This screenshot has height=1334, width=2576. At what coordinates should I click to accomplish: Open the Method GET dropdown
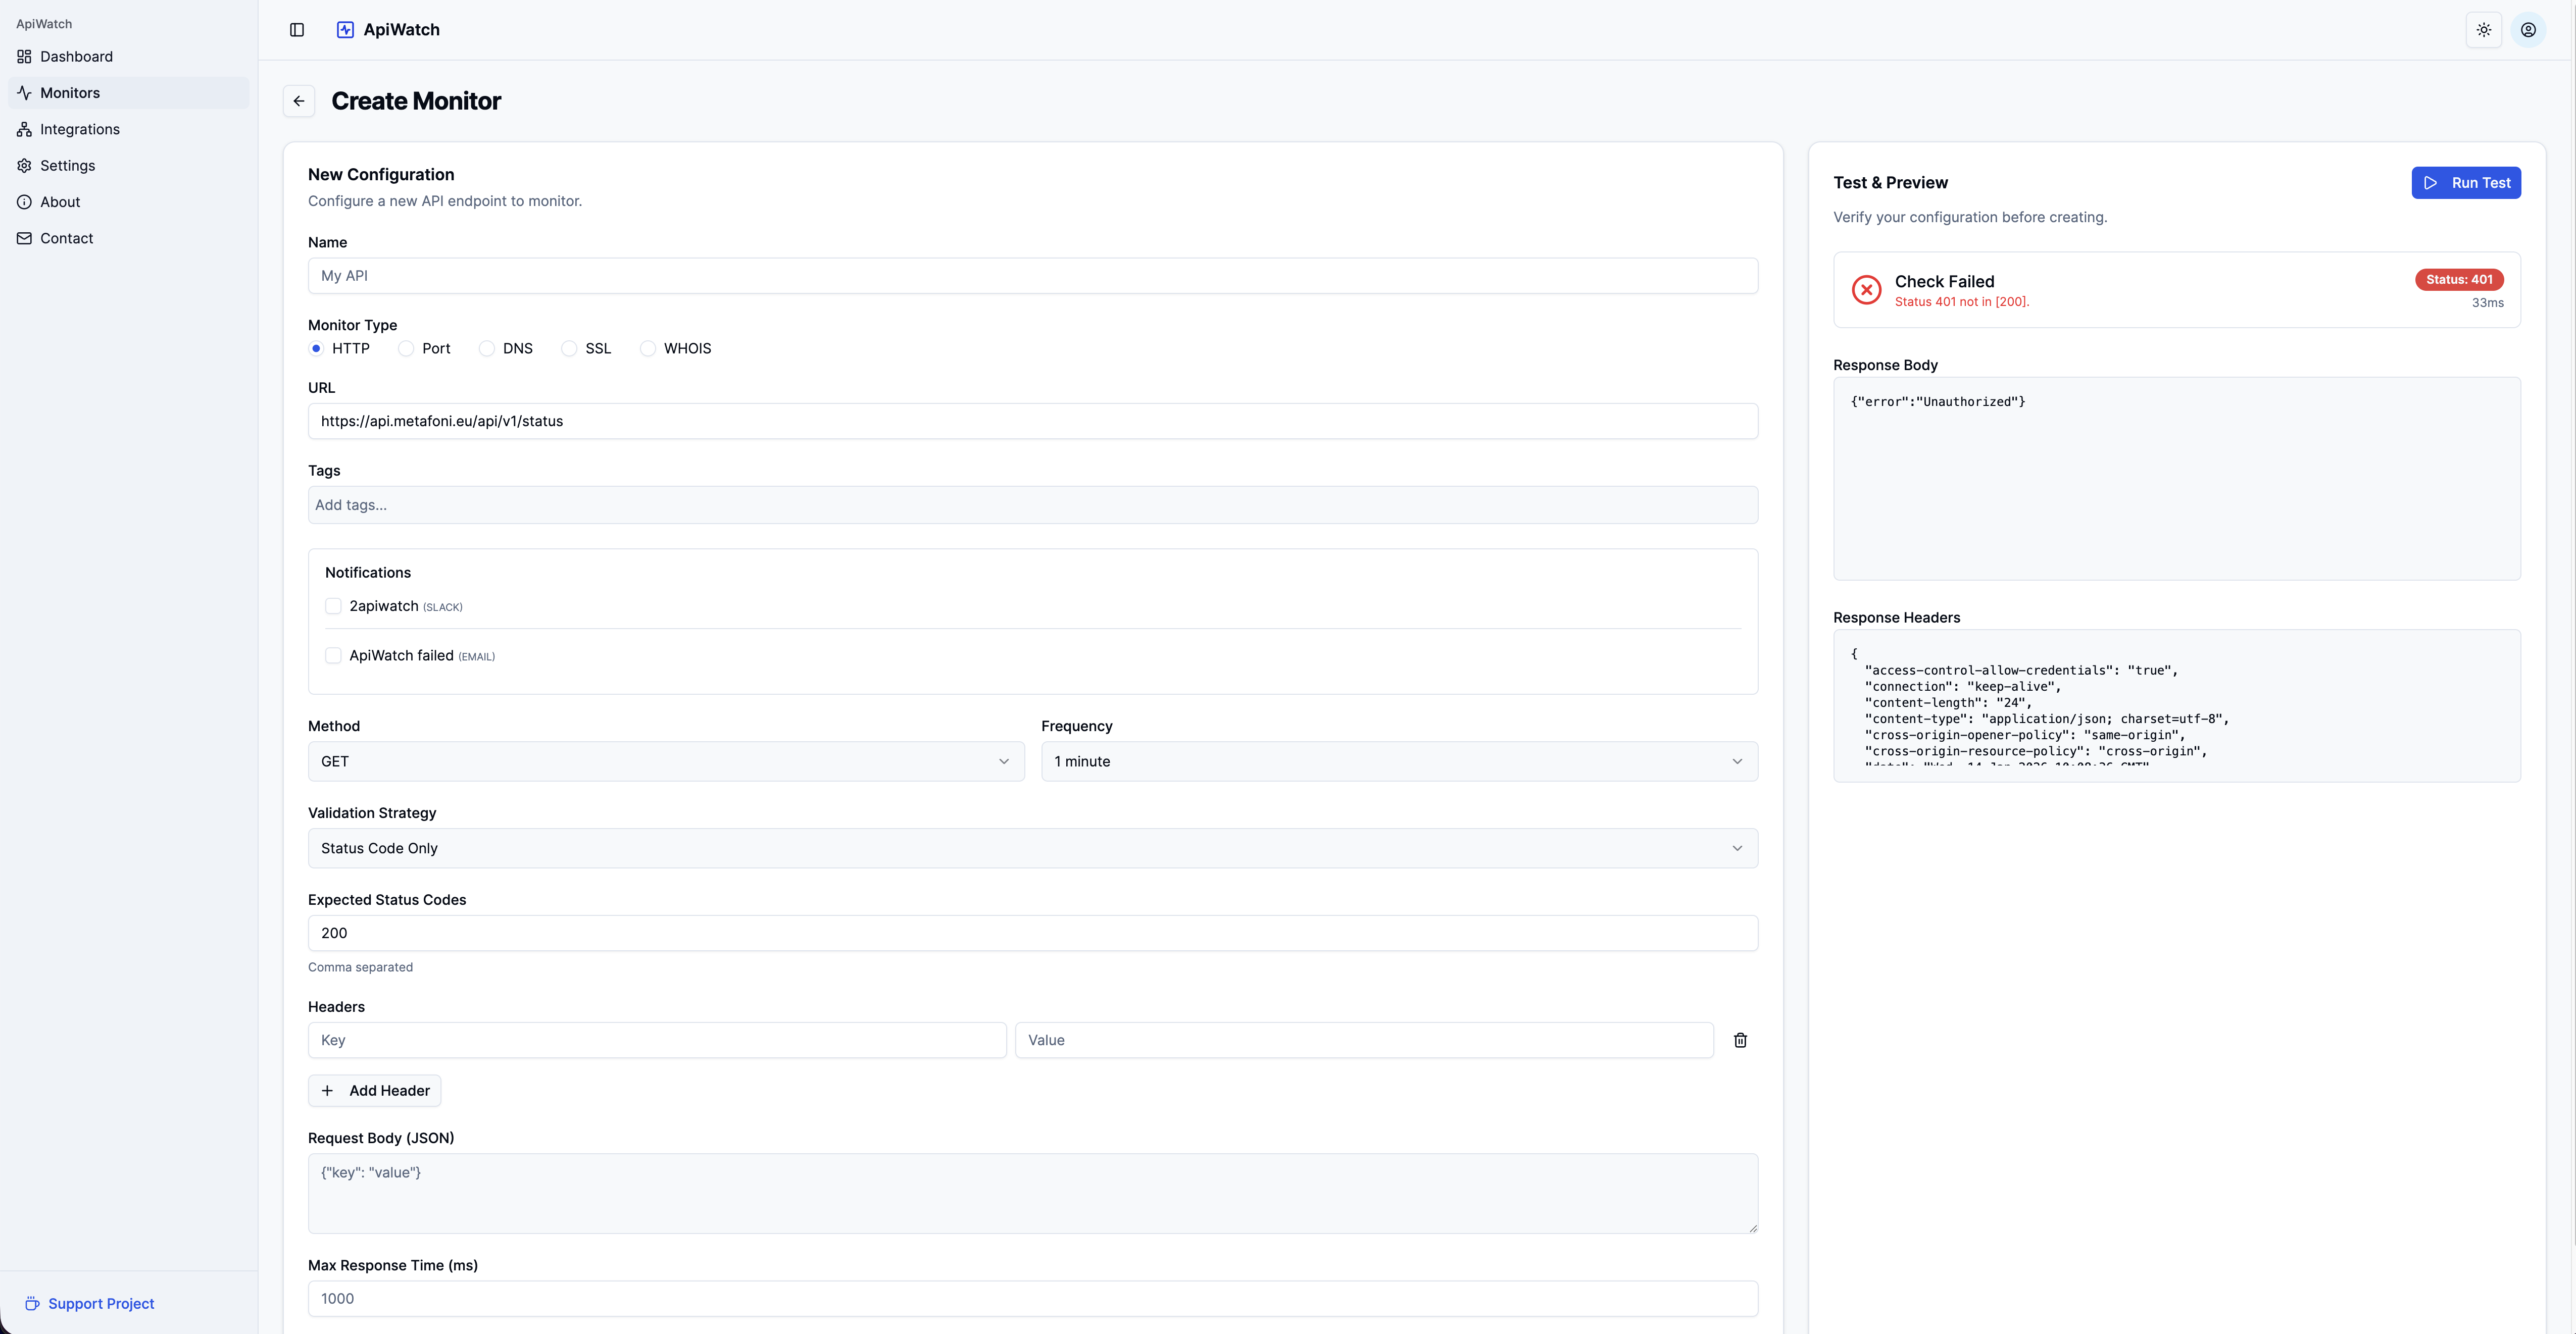(x=666, y=761)
